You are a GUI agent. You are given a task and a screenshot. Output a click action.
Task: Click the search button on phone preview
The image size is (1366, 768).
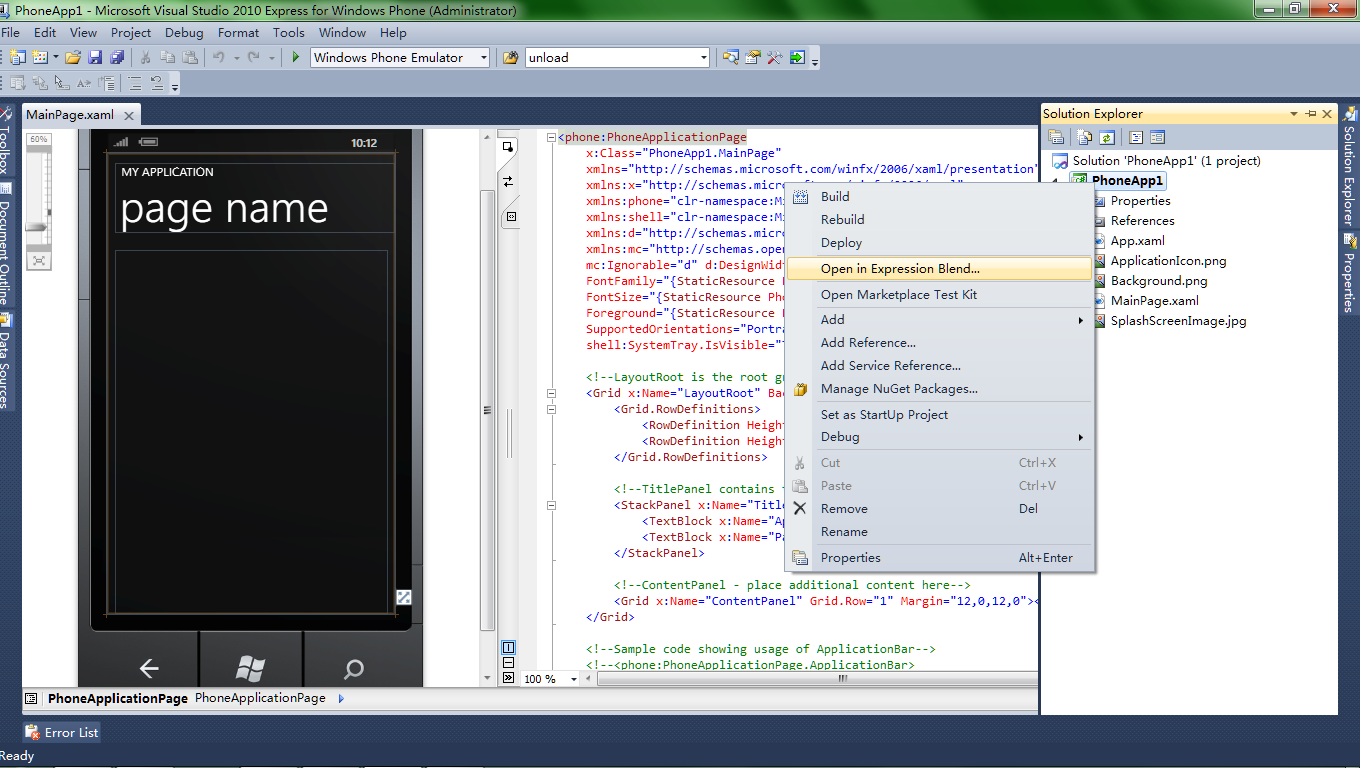coord(353,668)
